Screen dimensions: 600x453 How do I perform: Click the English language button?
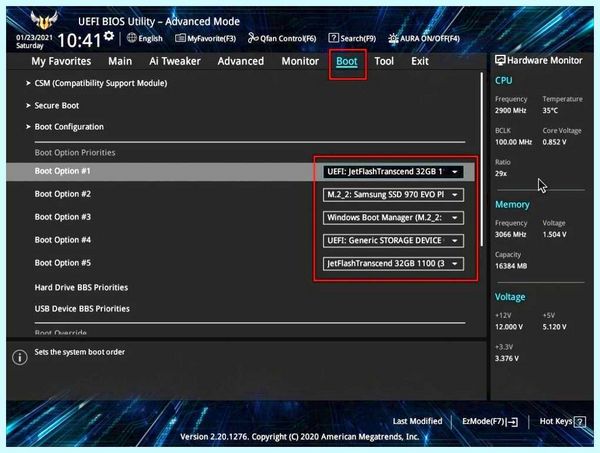[150, 38]
